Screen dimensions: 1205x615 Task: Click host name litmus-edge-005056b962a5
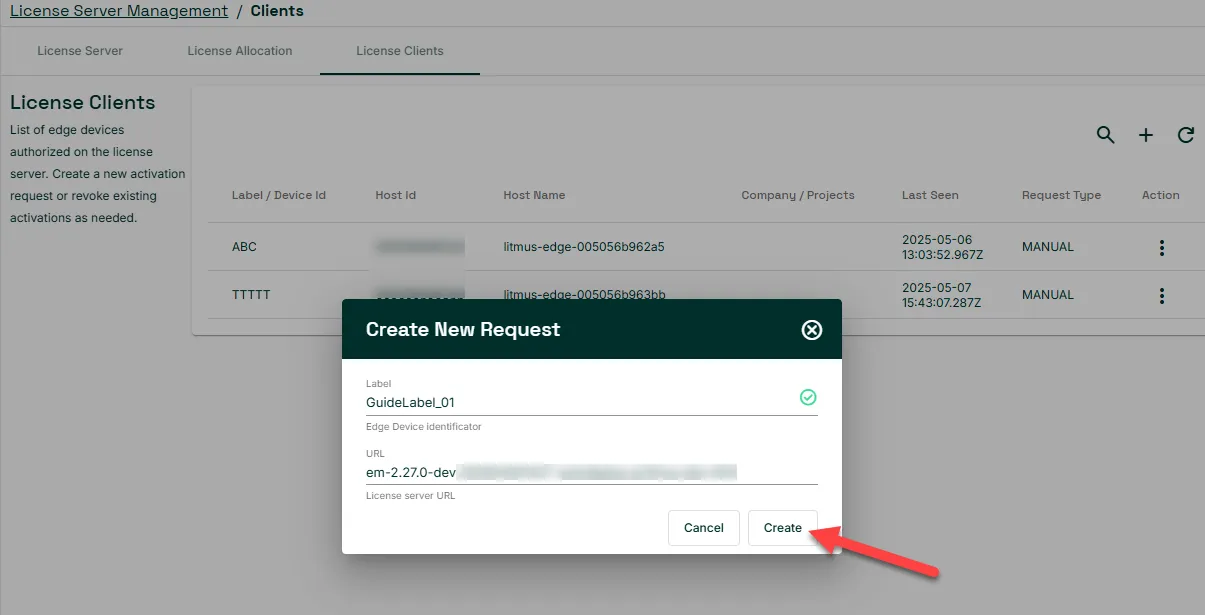point(584,247)
